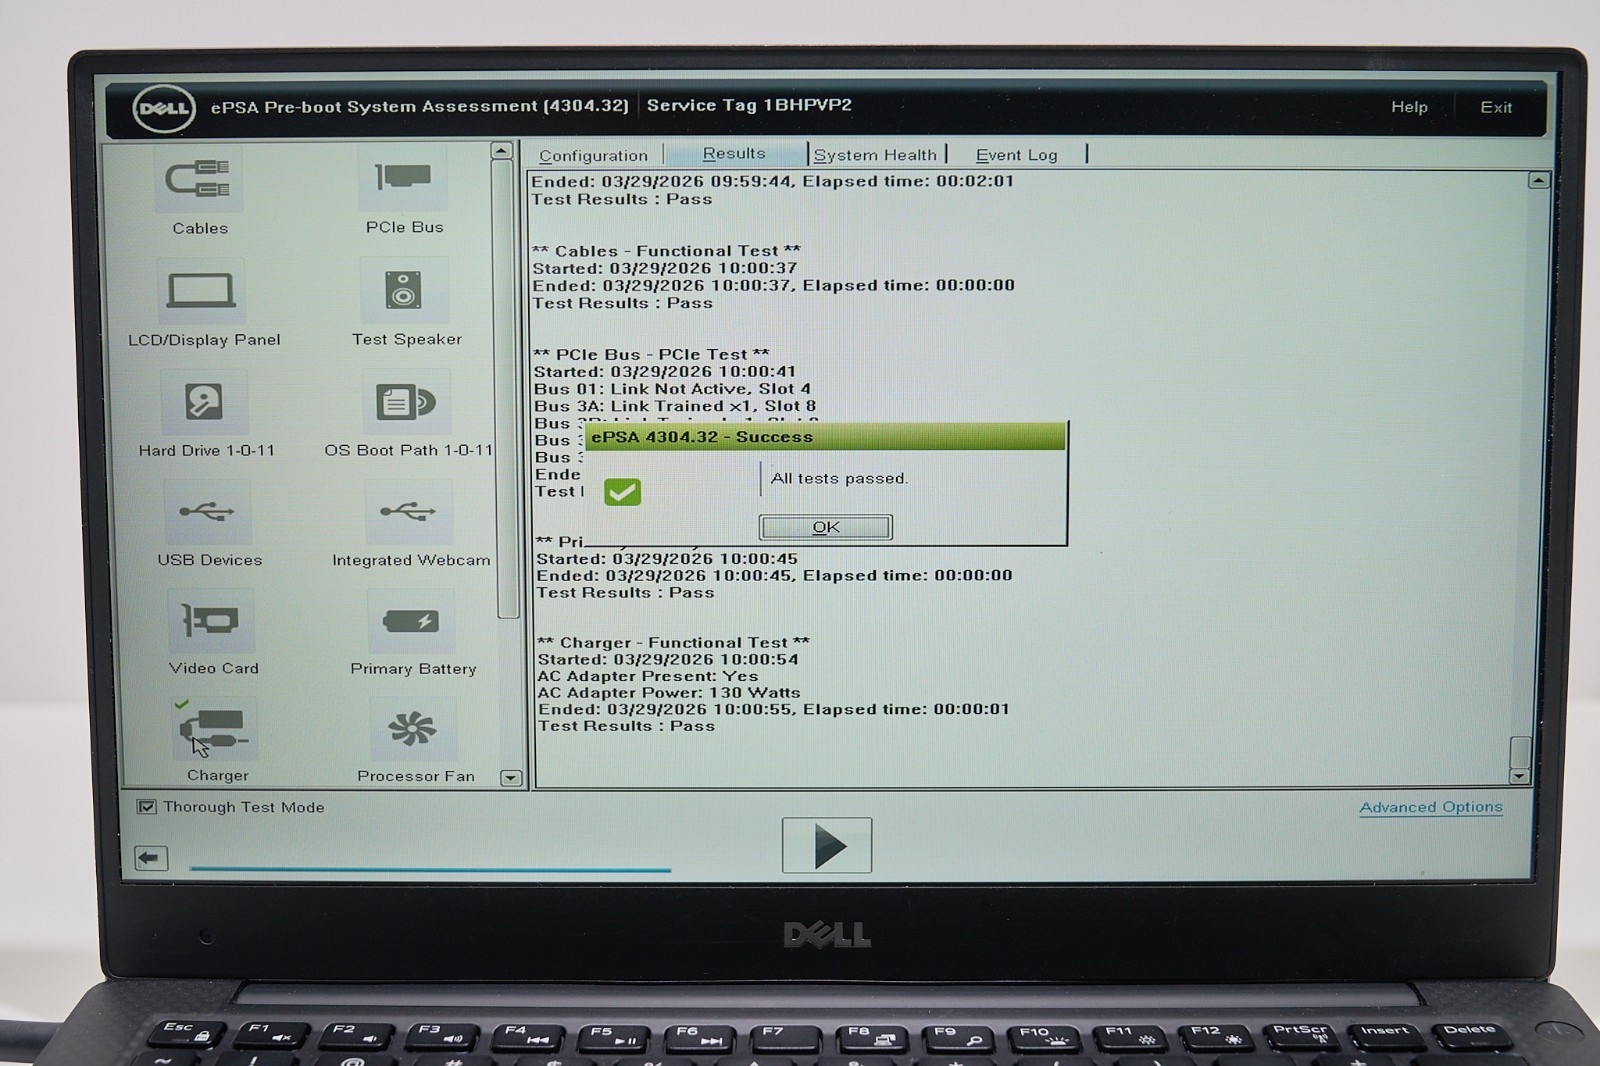Click the 'All tests passed.' message
The image size is (1600, 1066).
[x=839, y=479]
